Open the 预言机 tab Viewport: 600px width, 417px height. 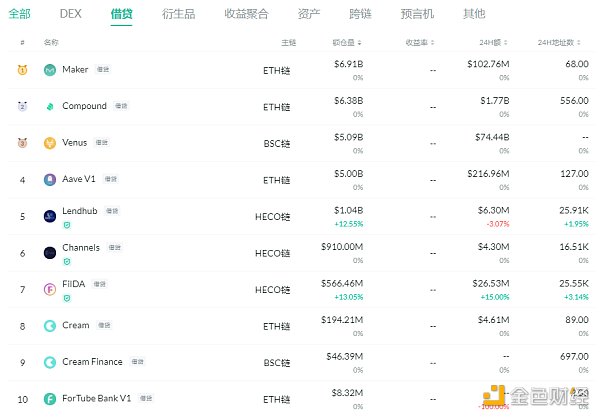point(417,14)
